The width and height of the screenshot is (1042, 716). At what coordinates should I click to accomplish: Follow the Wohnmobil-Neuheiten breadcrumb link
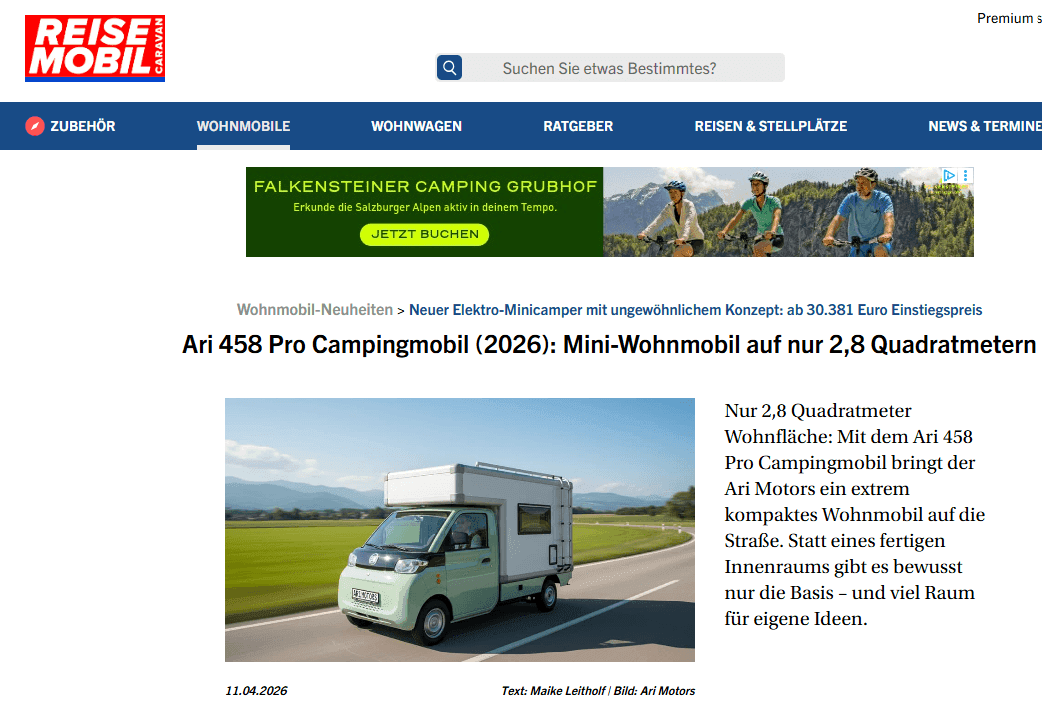315,310
